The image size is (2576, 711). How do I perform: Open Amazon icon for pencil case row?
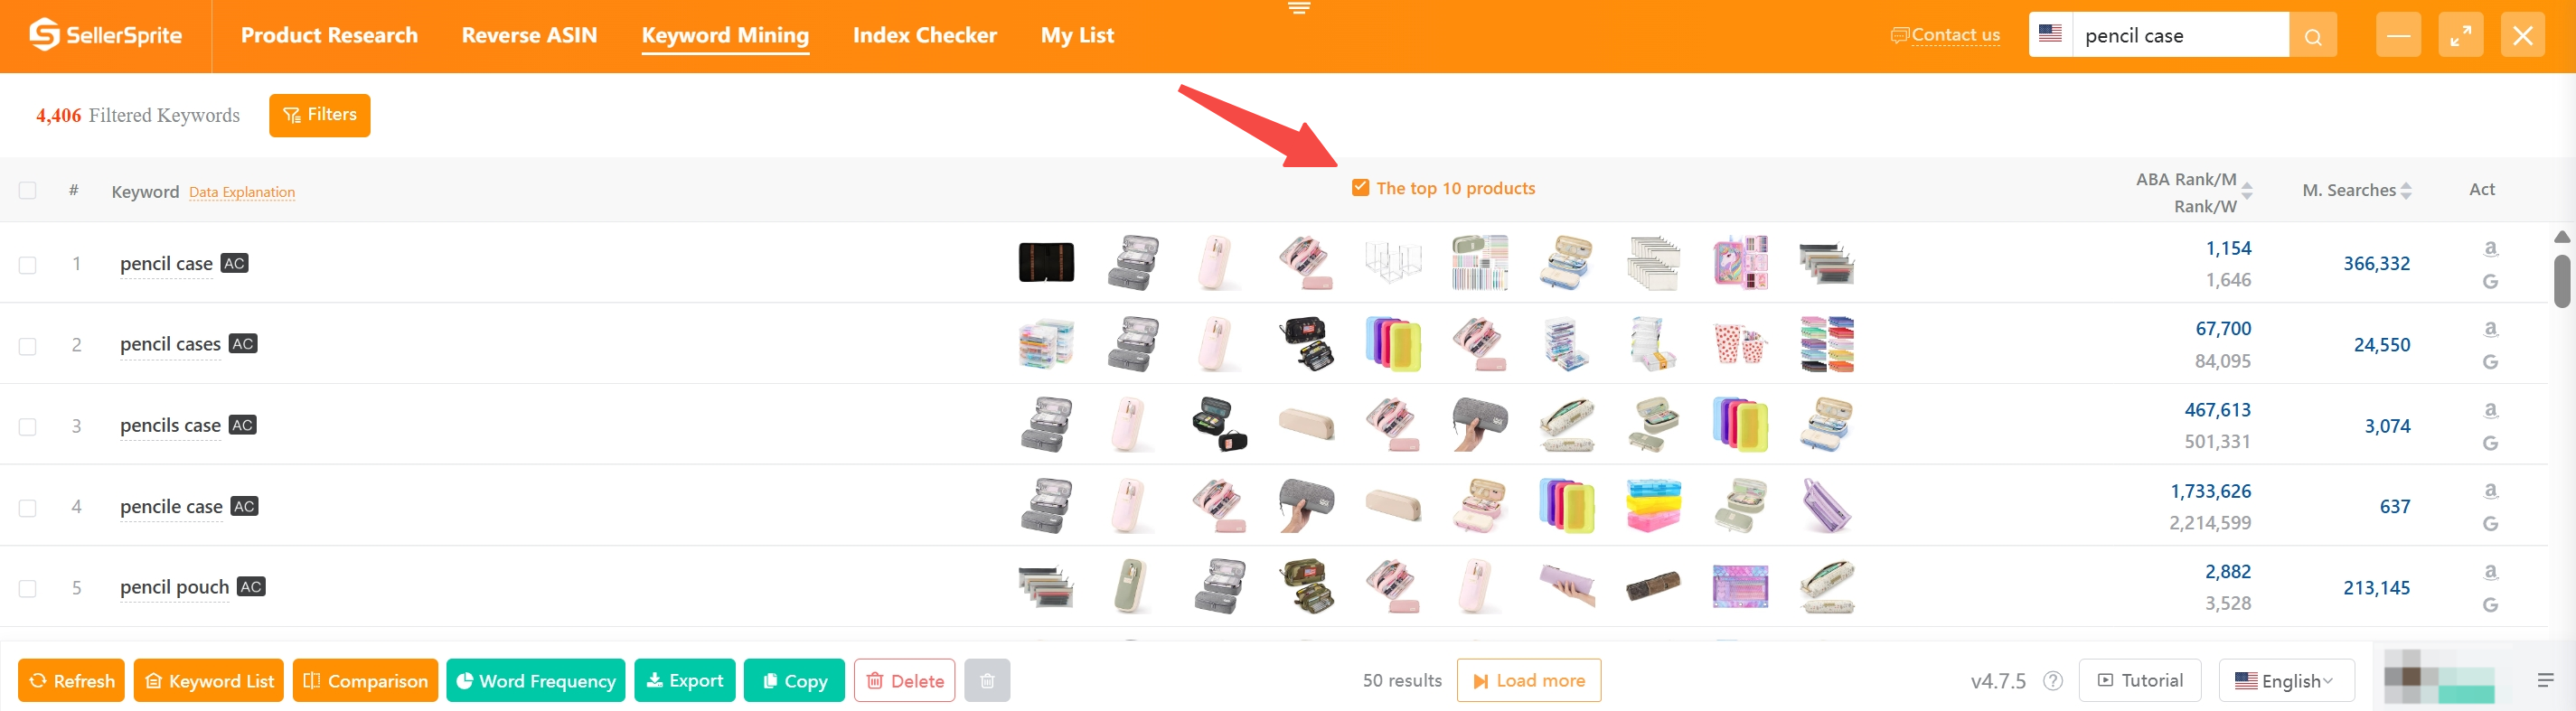tap(2490, 248)
